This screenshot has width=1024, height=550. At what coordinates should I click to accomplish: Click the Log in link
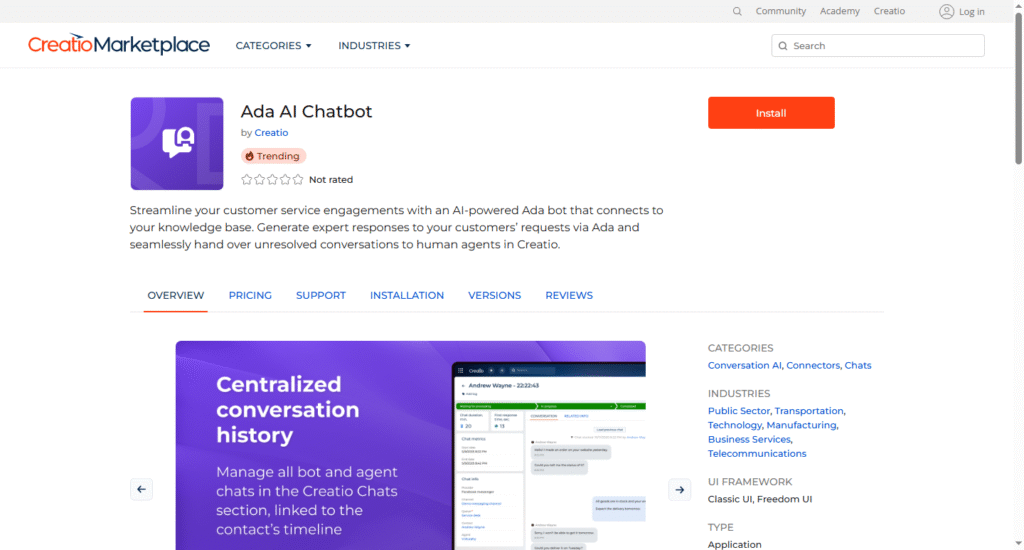point(972,12)
